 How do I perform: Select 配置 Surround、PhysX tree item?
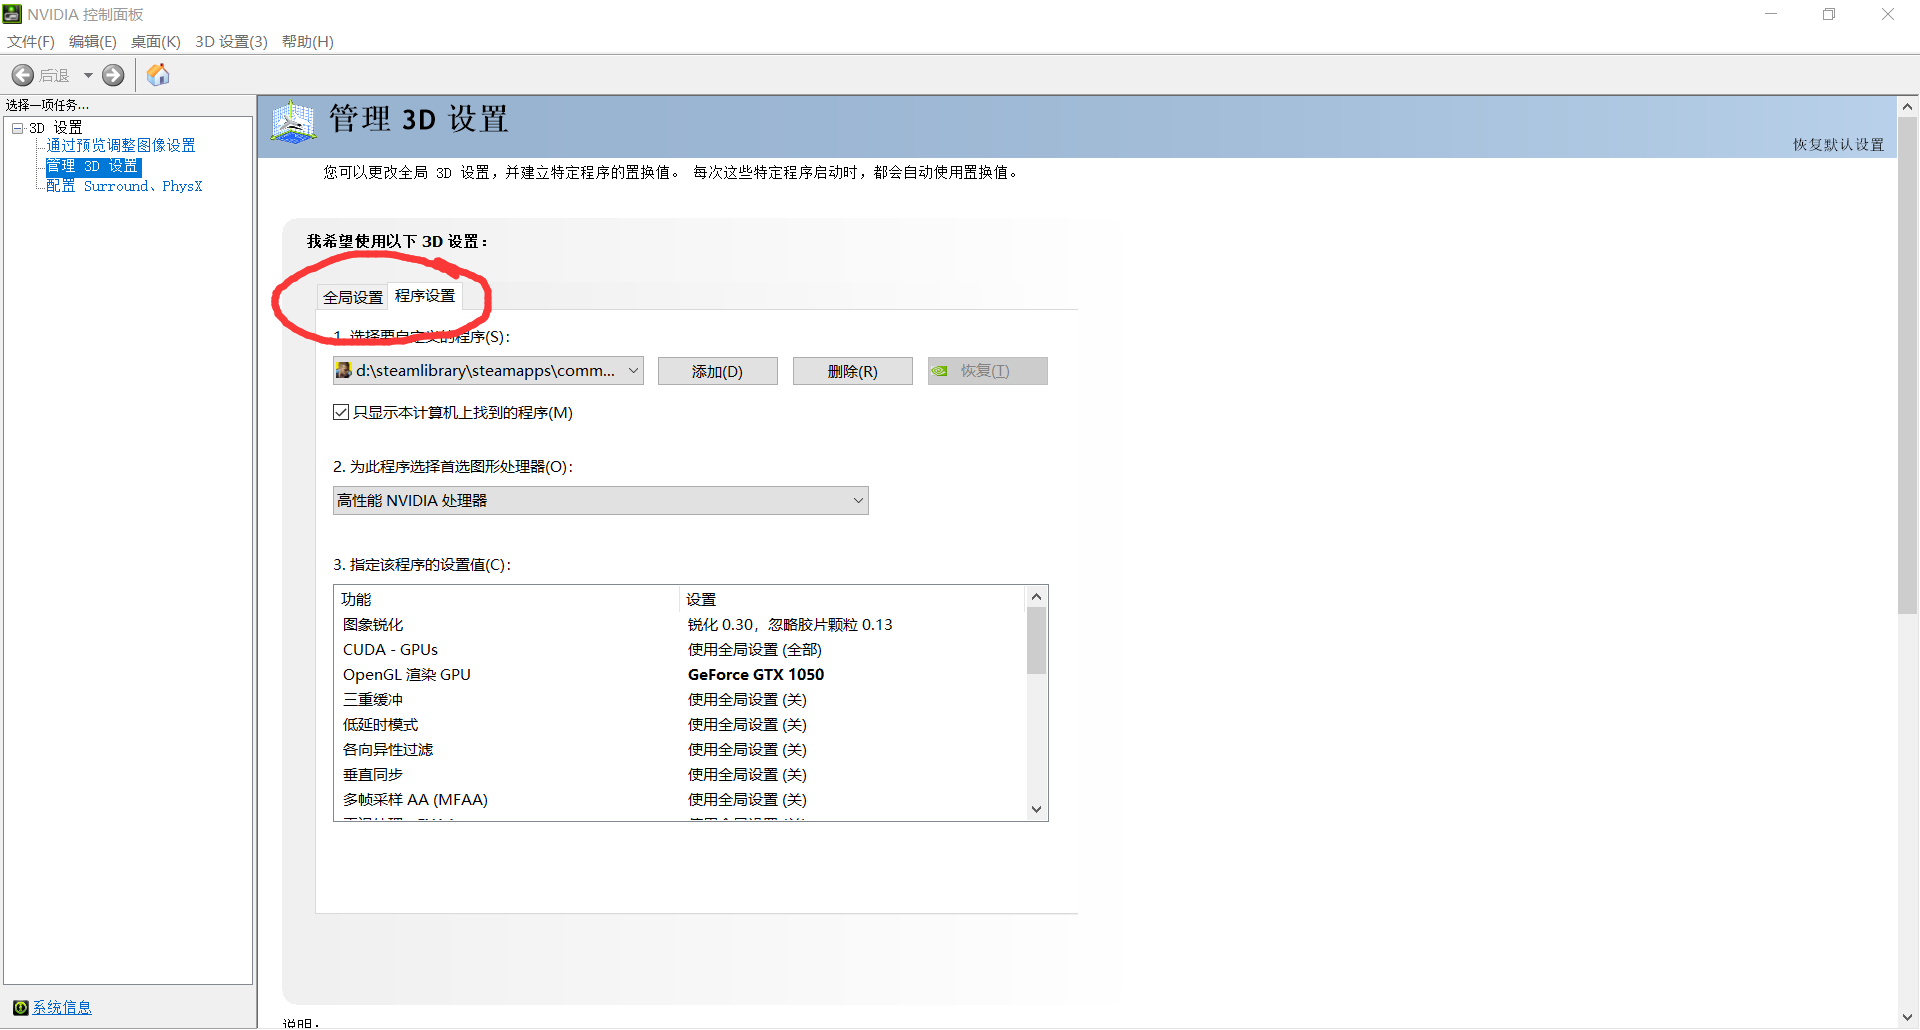124,186
